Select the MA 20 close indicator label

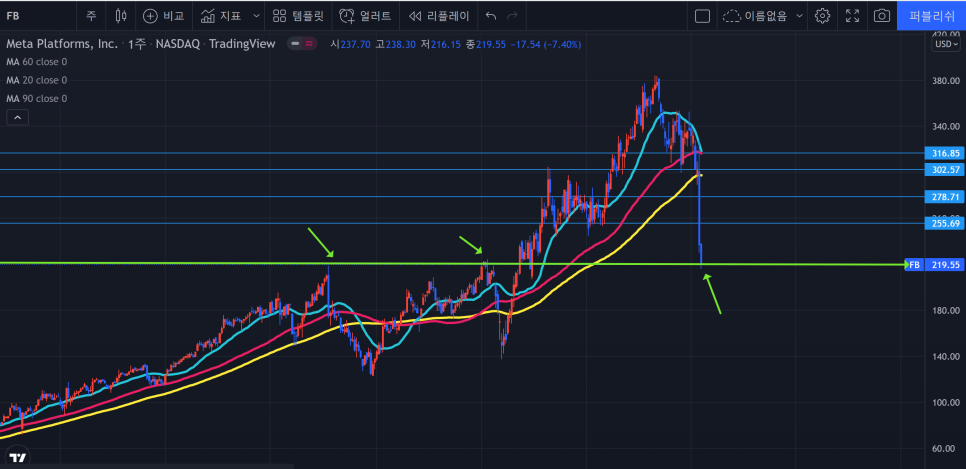point(36,80)
